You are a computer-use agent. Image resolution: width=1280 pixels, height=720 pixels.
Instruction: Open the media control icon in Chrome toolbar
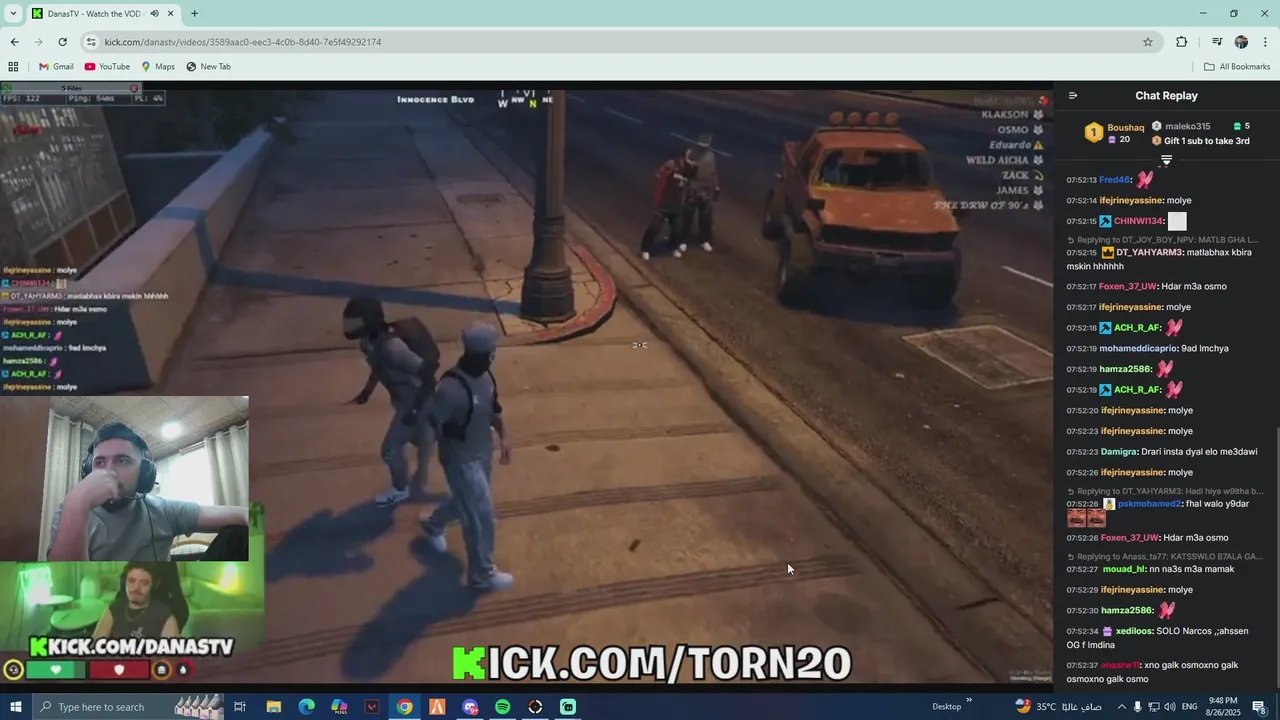coord(1217,42)
